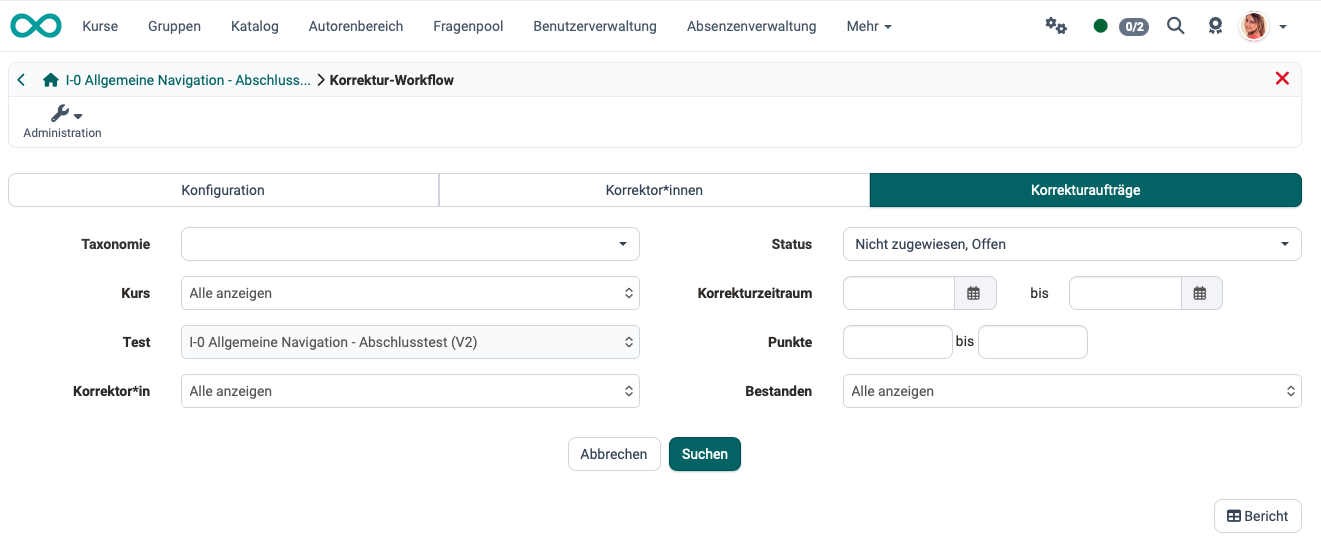Select the Korrekturaufträge tab
1321x547 pixels.
coord(1086,190)
